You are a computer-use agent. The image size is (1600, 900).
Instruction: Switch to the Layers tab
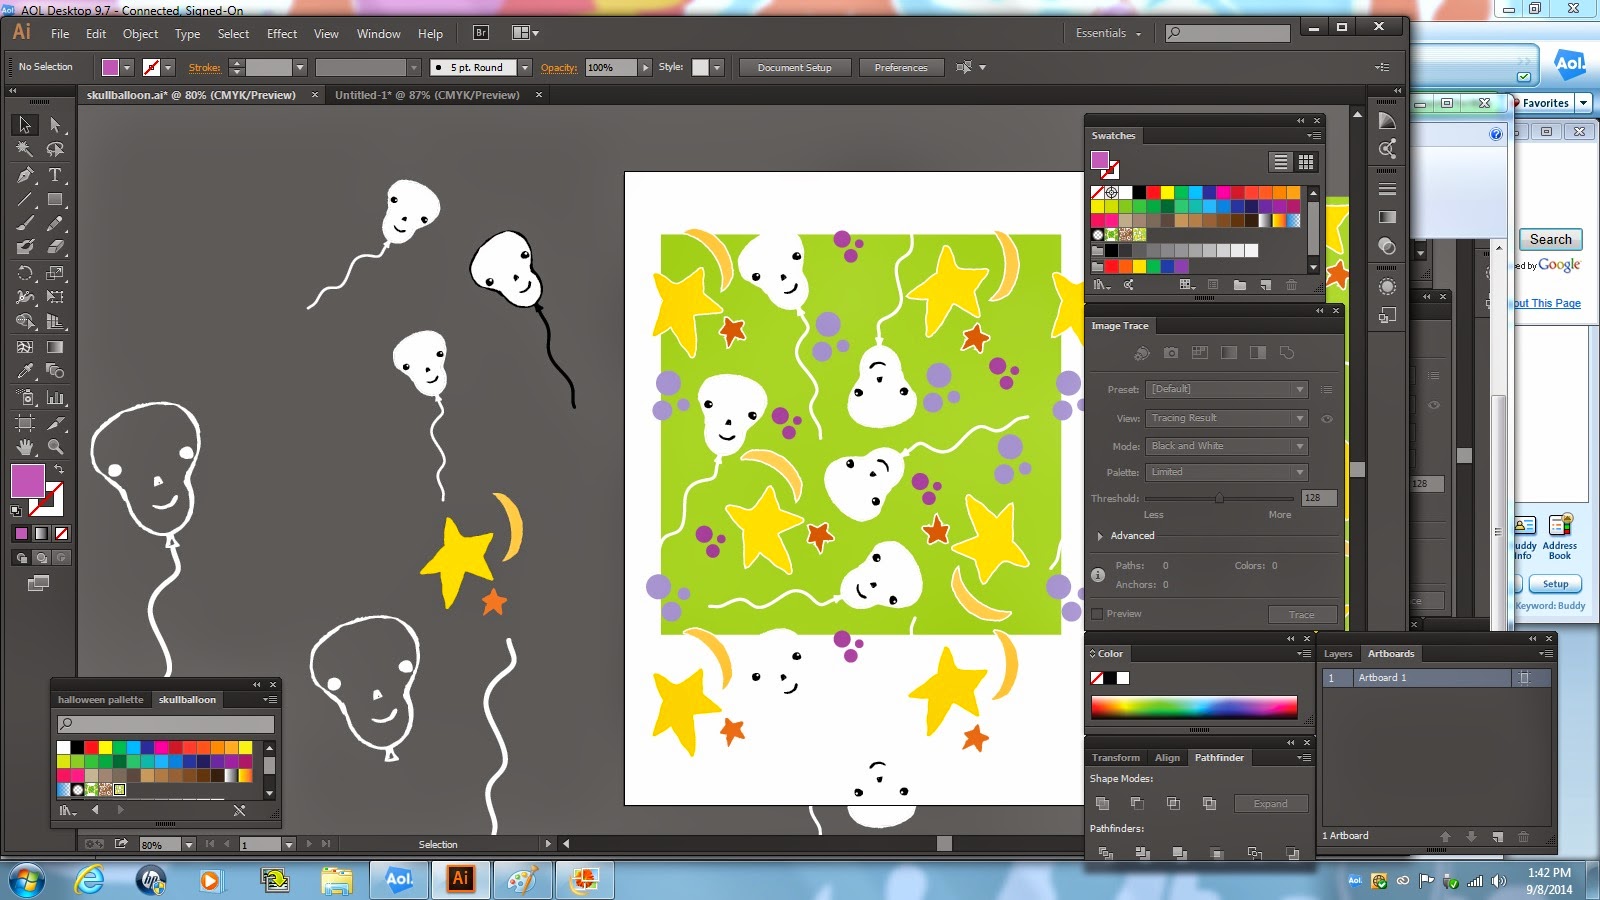click(x=1338, y=654)
